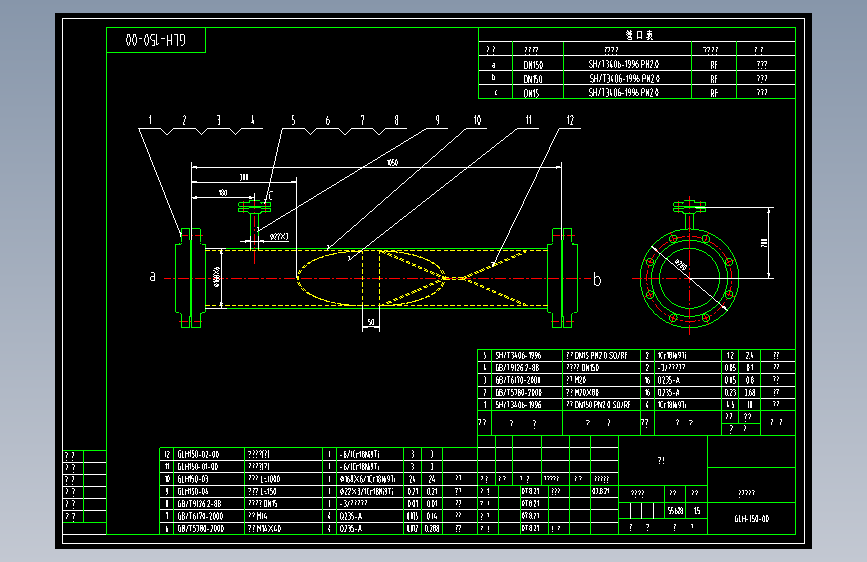Viewport: 867px width, 562px height.
Task: Click the 管口表 nozzle table title
Action: pos(640,35)
